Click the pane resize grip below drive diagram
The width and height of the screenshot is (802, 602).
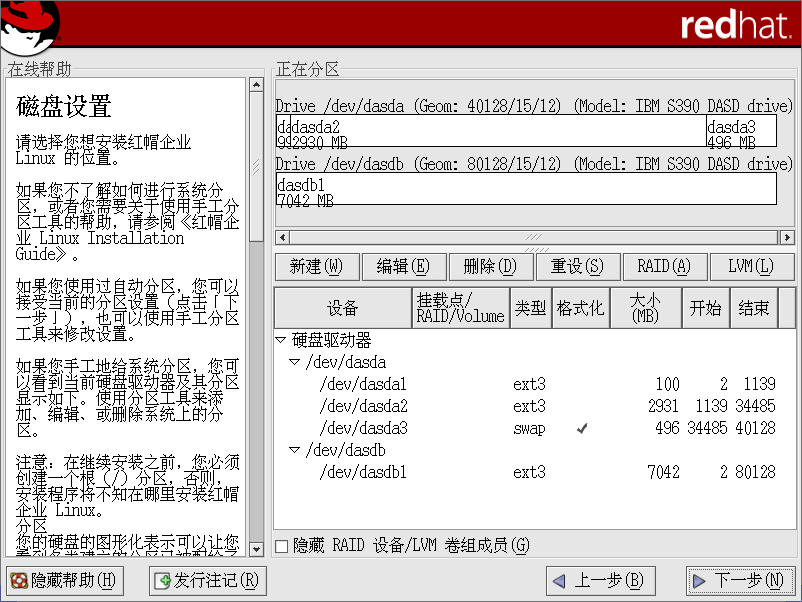click(536, 250)
